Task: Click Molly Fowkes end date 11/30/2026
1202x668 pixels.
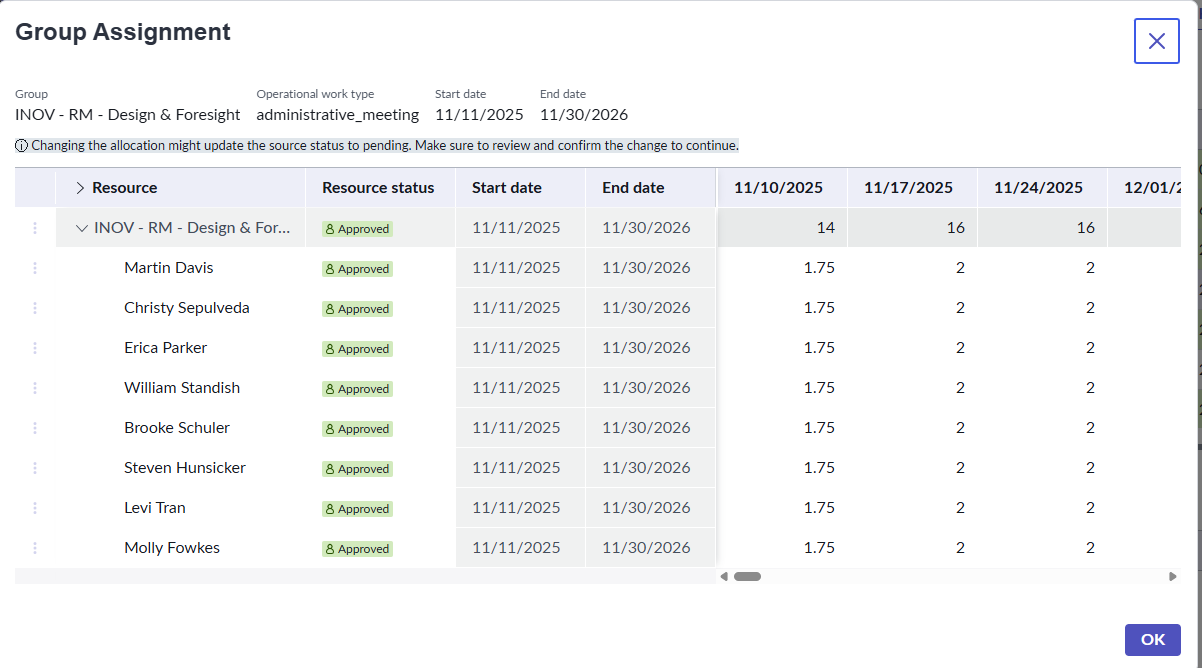Action: tap(650, 548)
